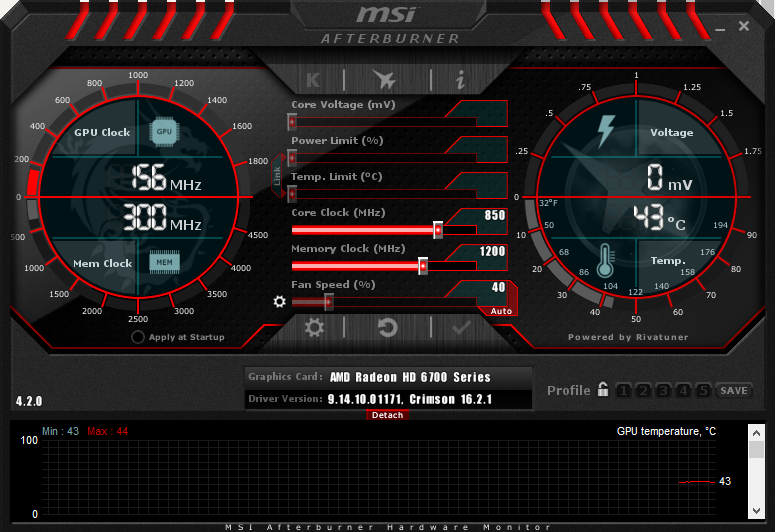Toggle the fan speed Auto button
Screen dimensions: 775x532
(501, 311)
